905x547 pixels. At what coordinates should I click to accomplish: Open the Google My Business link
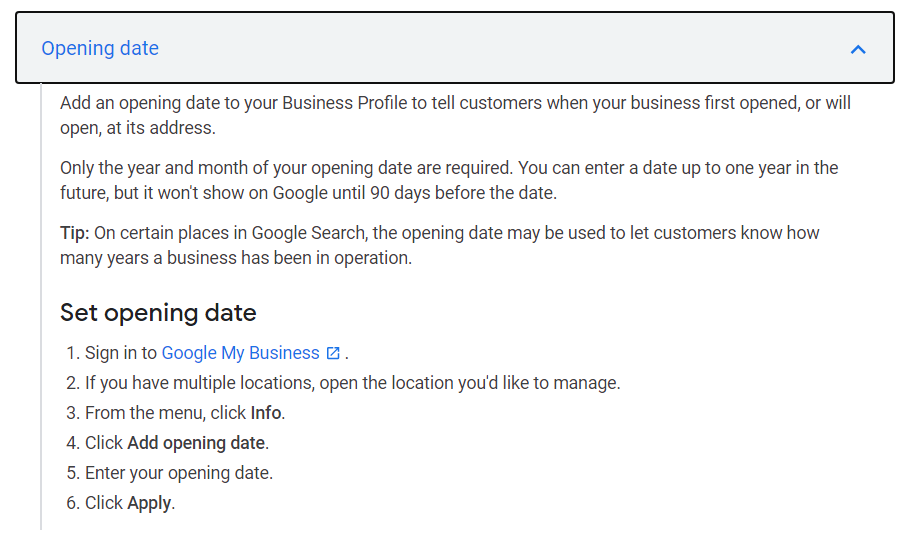240,353
